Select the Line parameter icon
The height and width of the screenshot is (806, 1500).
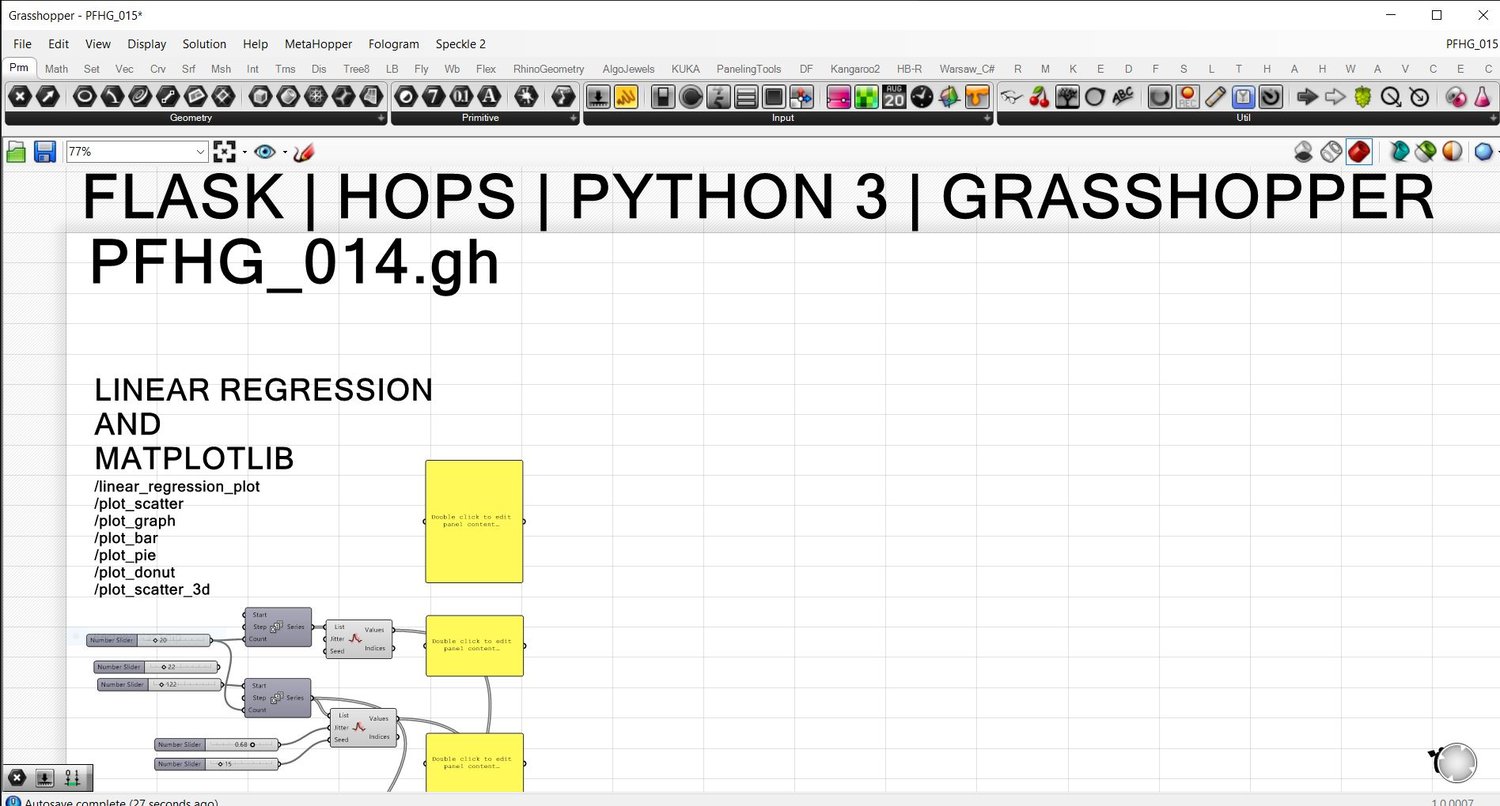tap(168, 97)
